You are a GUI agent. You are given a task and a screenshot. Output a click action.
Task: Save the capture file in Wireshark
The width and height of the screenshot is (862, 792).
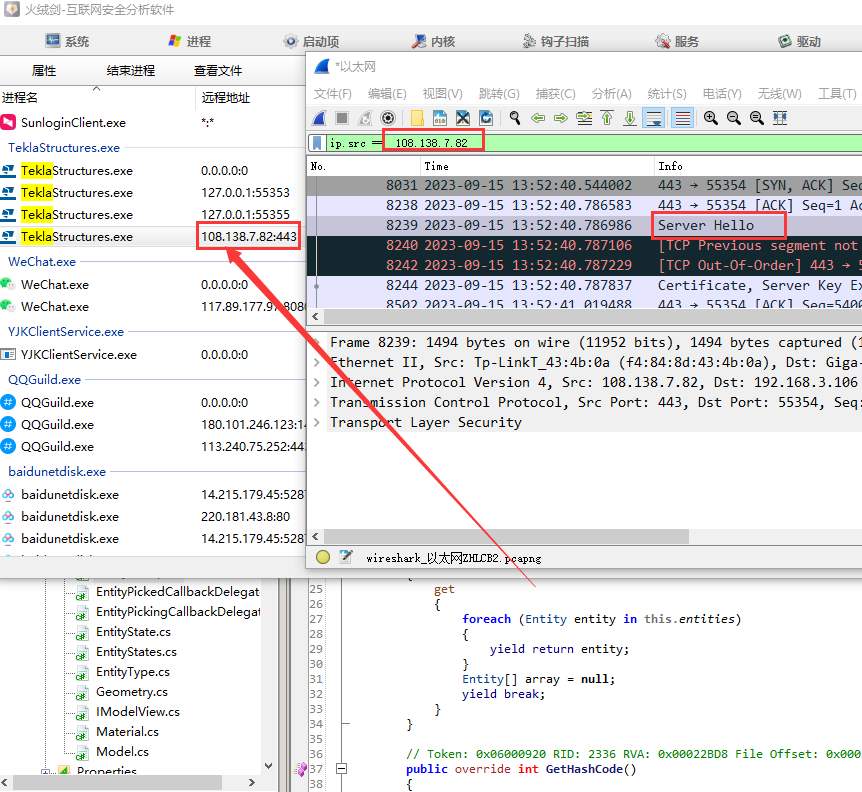[x=440, y=118]
